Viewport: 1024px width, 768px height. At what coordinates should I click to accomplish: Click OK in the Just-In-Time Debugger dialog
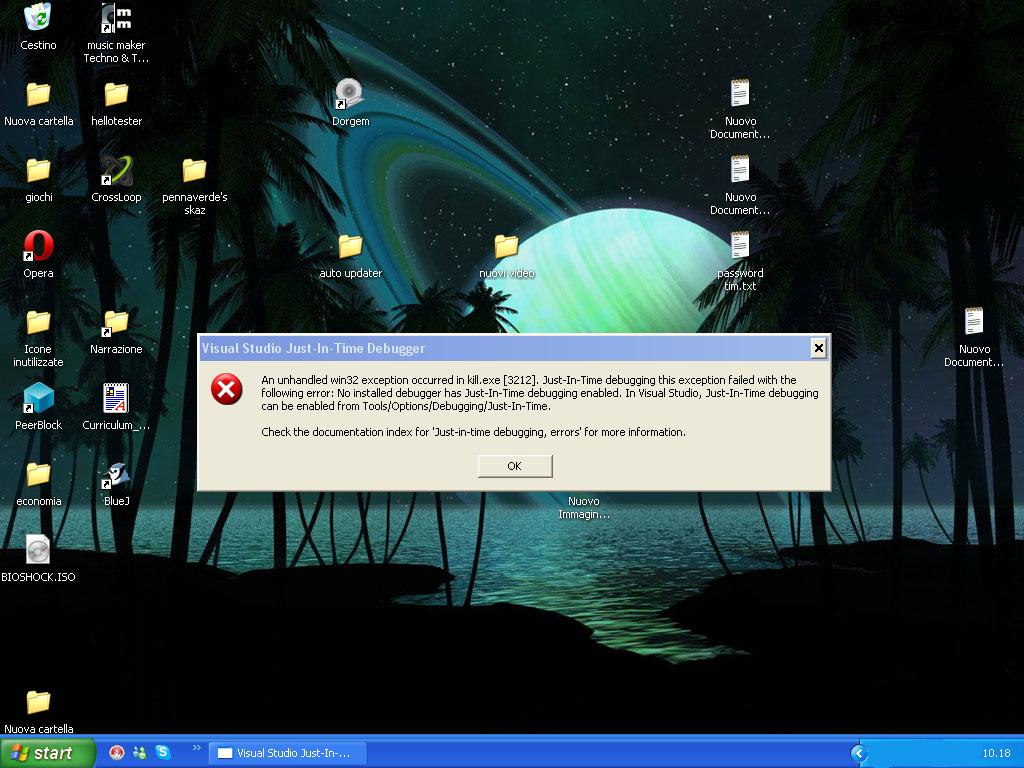[x=515, y=466]
